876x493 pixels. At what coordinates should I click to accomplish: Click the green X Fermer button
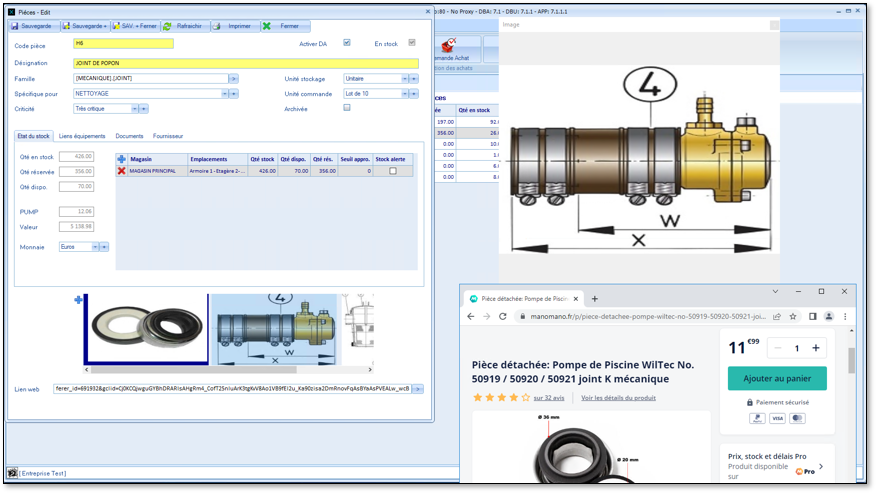(284, 26)
